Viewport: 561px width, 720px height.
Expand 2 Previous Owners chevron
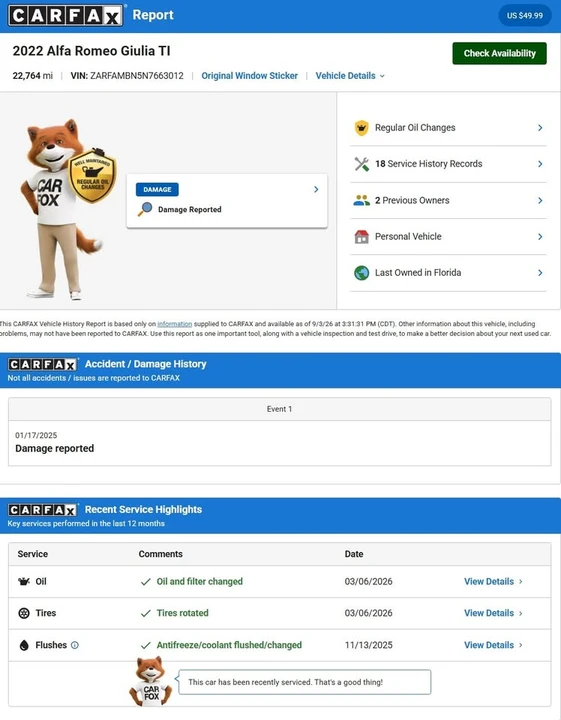pyautogui.click(x=540, y=200)
